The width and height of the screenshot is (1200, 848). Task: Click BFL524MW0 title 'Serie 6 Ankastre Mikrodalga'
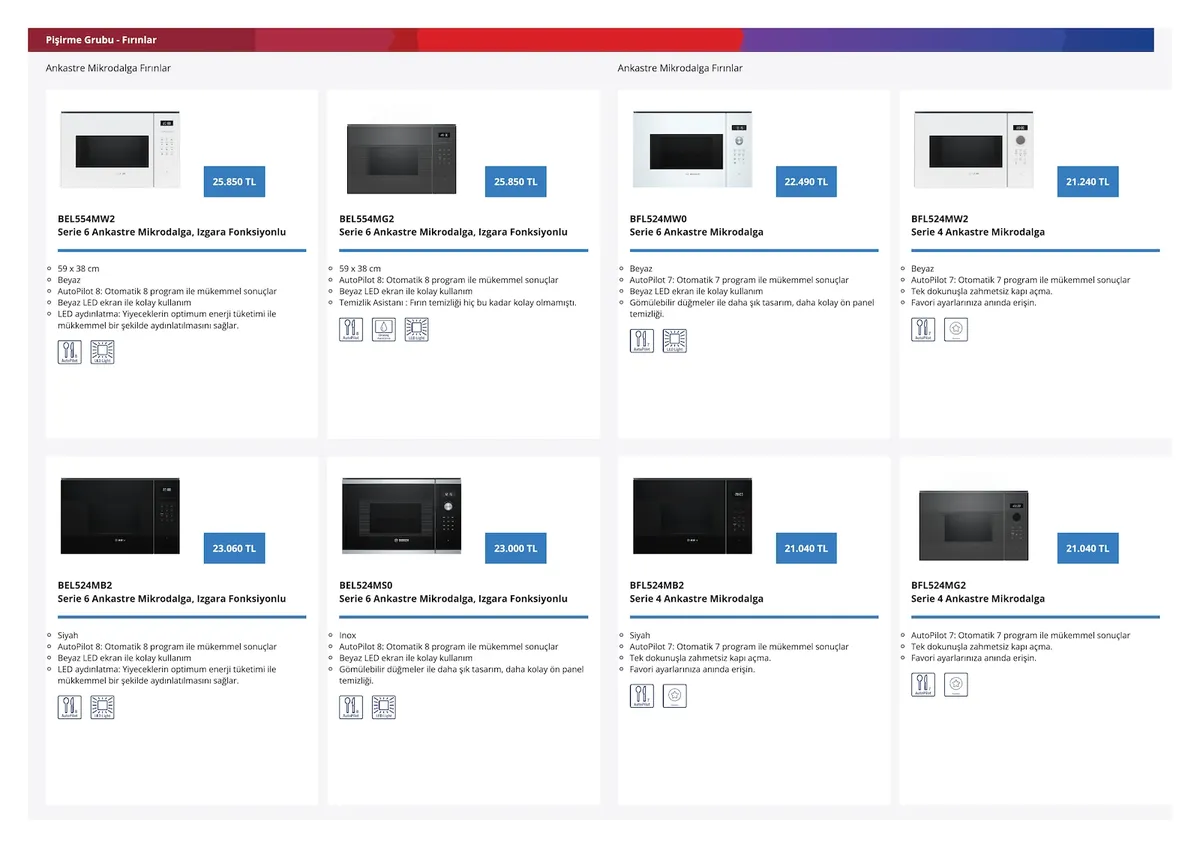tap(696, 232)
